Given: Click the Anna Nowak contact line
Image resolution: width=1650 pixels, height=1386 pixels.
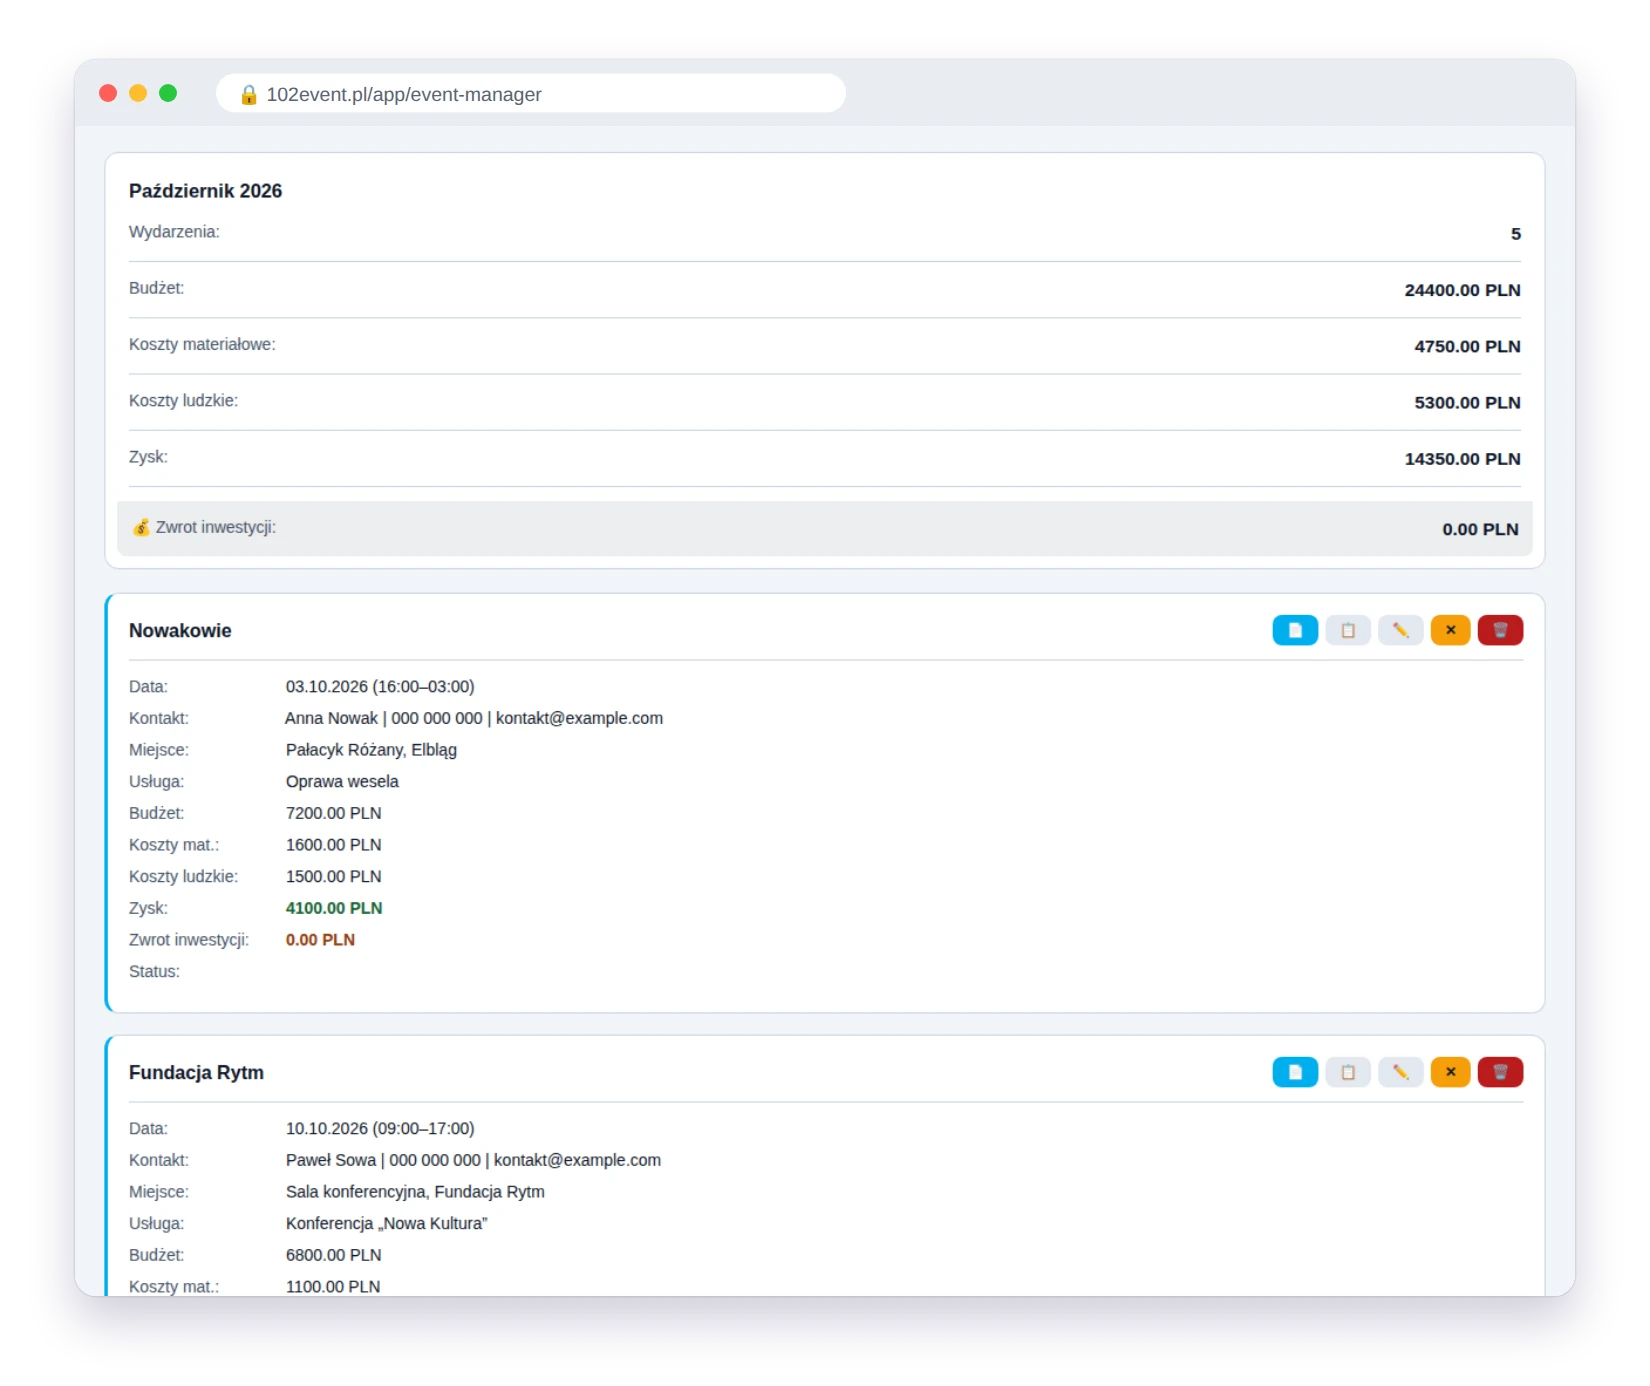Looking at the screenshot, I should click(x=474, y=718).
